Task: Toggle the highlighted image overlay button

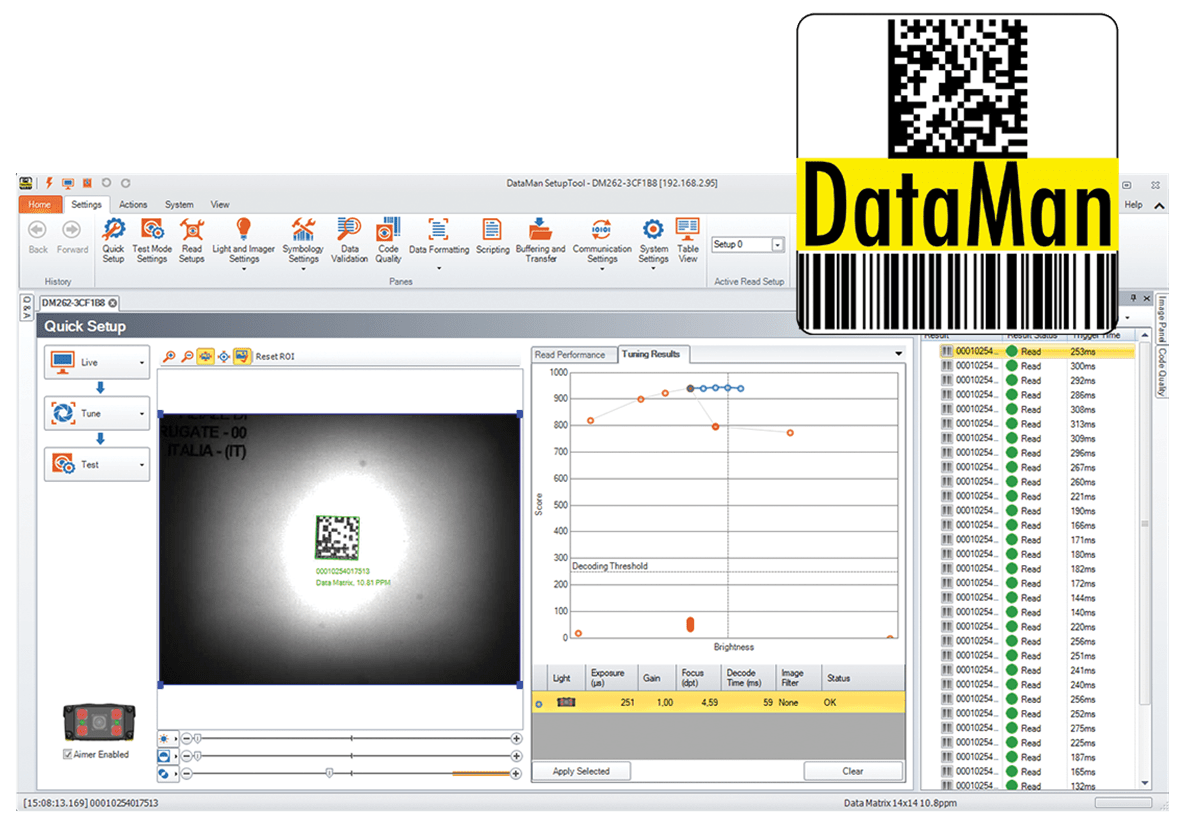Action: click(x=242, y=356)
